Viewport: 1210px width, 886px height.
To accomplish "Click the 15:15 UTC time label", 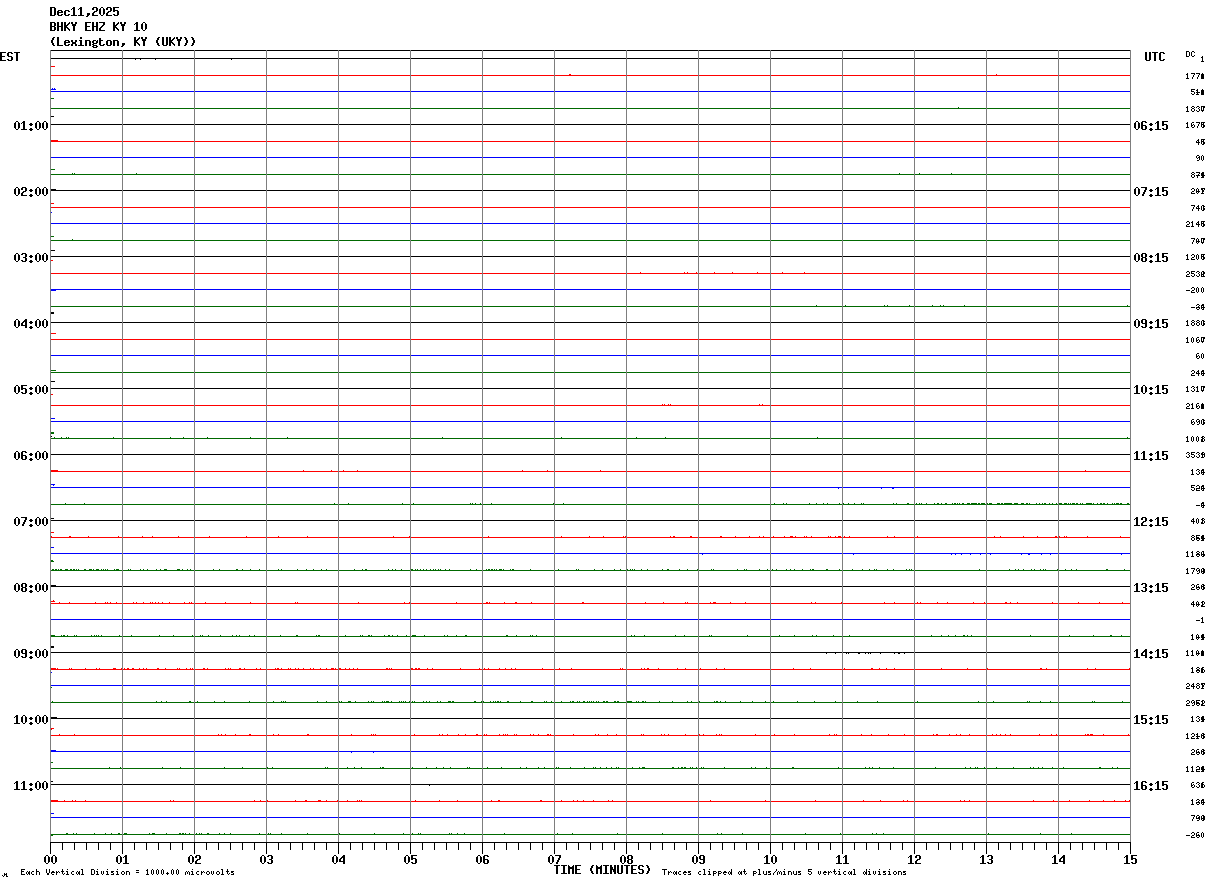I will click(1151, 720).
